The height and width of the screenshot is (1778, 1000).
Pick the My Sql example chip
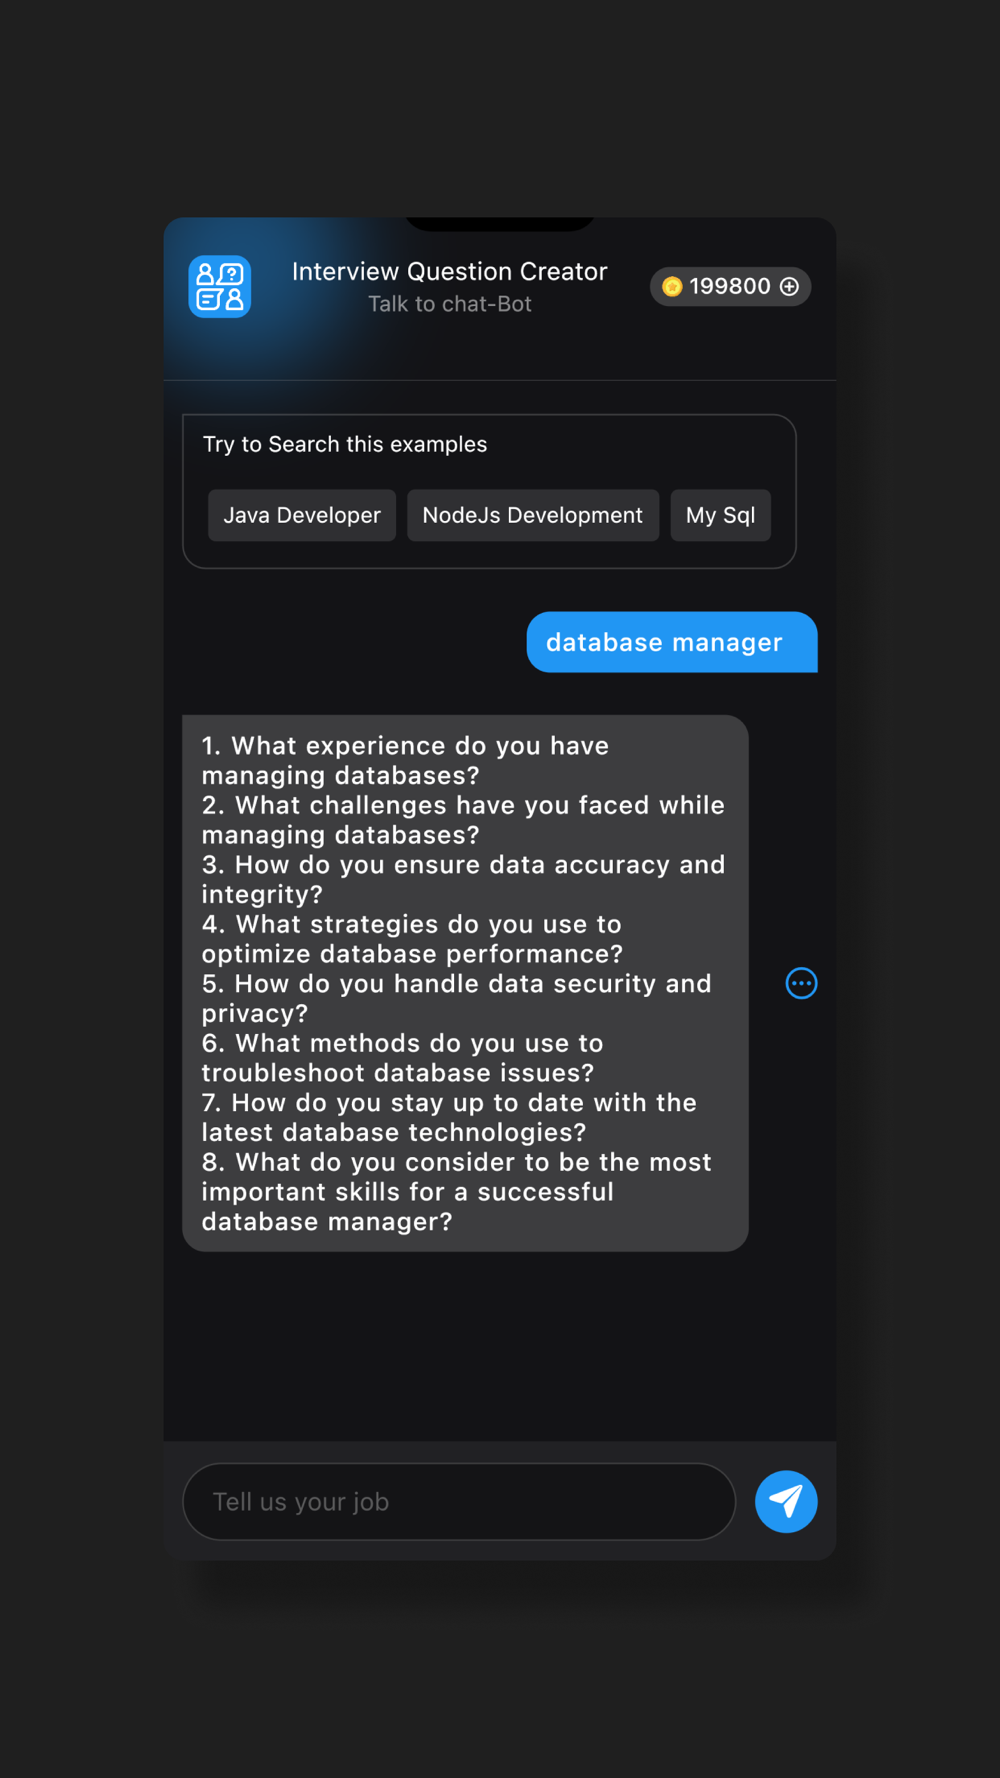click(721, 515)
